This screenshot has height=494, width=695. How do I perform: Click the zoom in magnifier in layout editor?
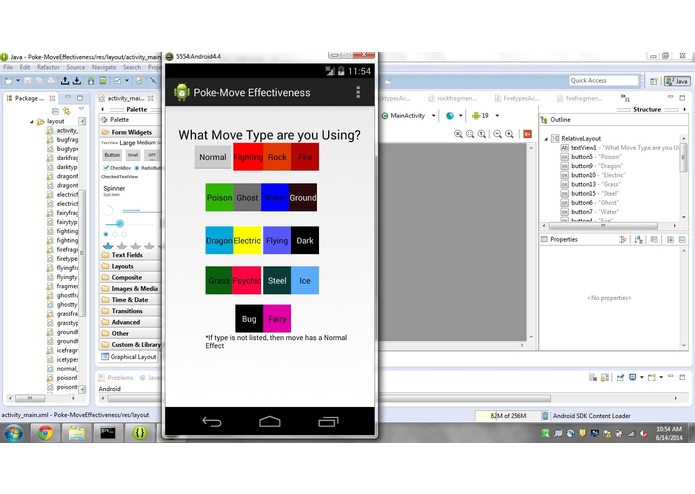click(x=510, y=134)
